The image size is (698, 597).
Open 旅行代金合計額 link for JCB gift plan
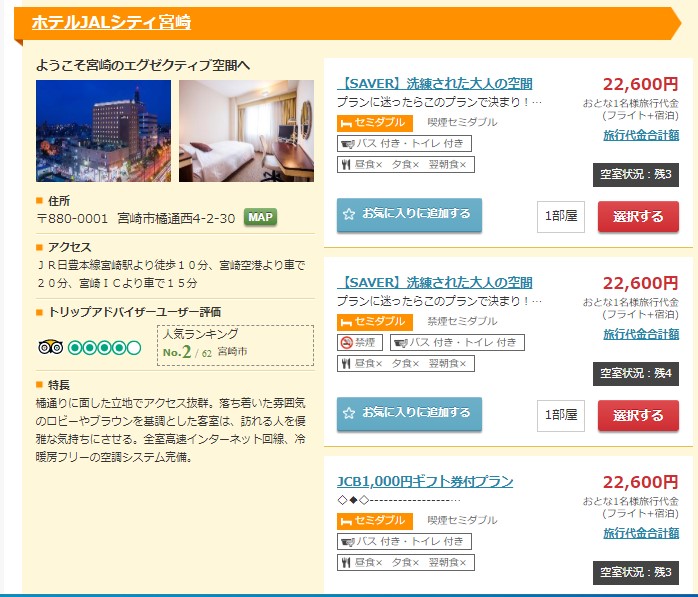click(x=641, y=533)
